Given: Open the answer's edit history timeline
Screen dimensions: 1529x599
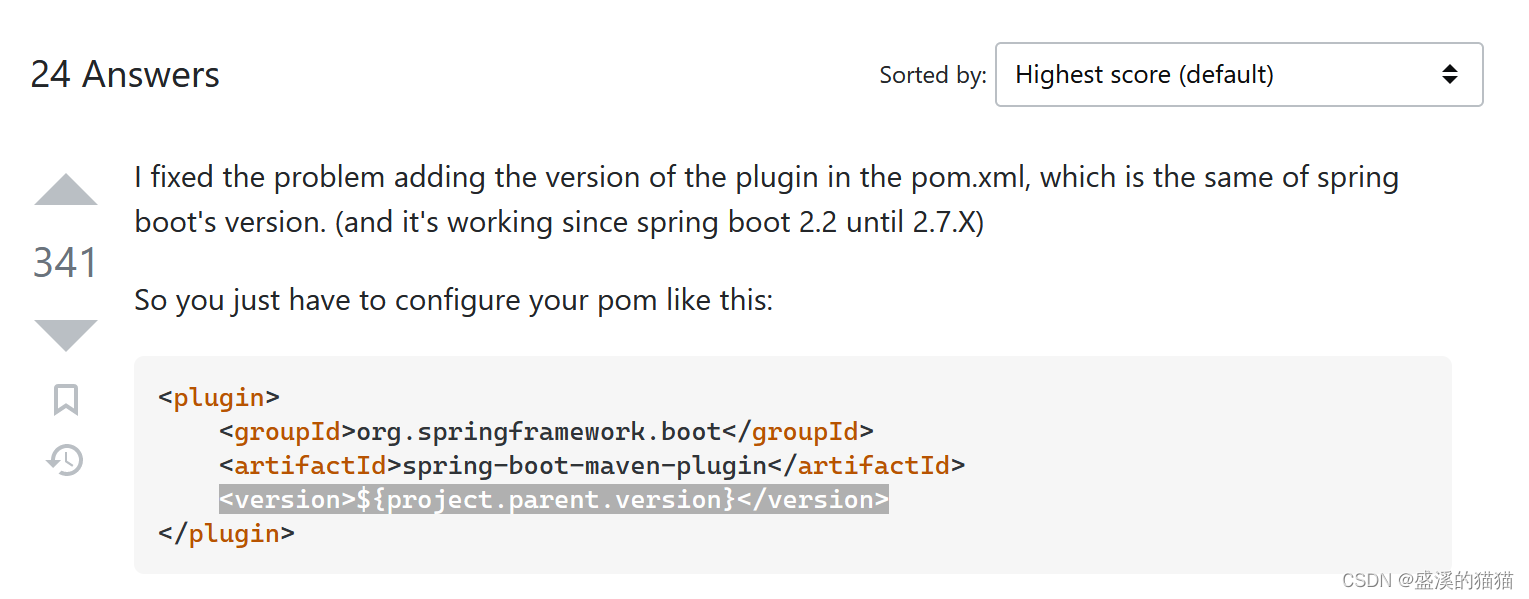Looking at the screenshot, I should (64, 460).
